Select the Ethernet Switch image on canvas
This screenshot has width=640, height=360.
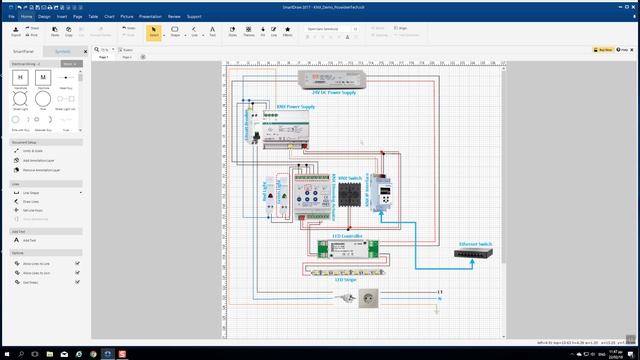pyautogui.click(x=473, y=253)
